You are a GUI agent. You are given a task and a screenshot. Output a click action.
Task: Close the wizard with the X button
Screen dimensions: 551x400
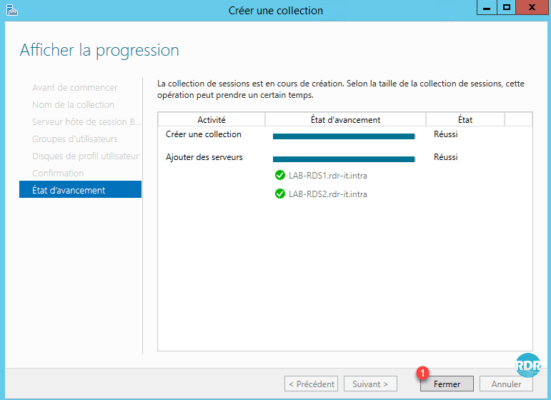pyautogui.click(x=532, y=7)
